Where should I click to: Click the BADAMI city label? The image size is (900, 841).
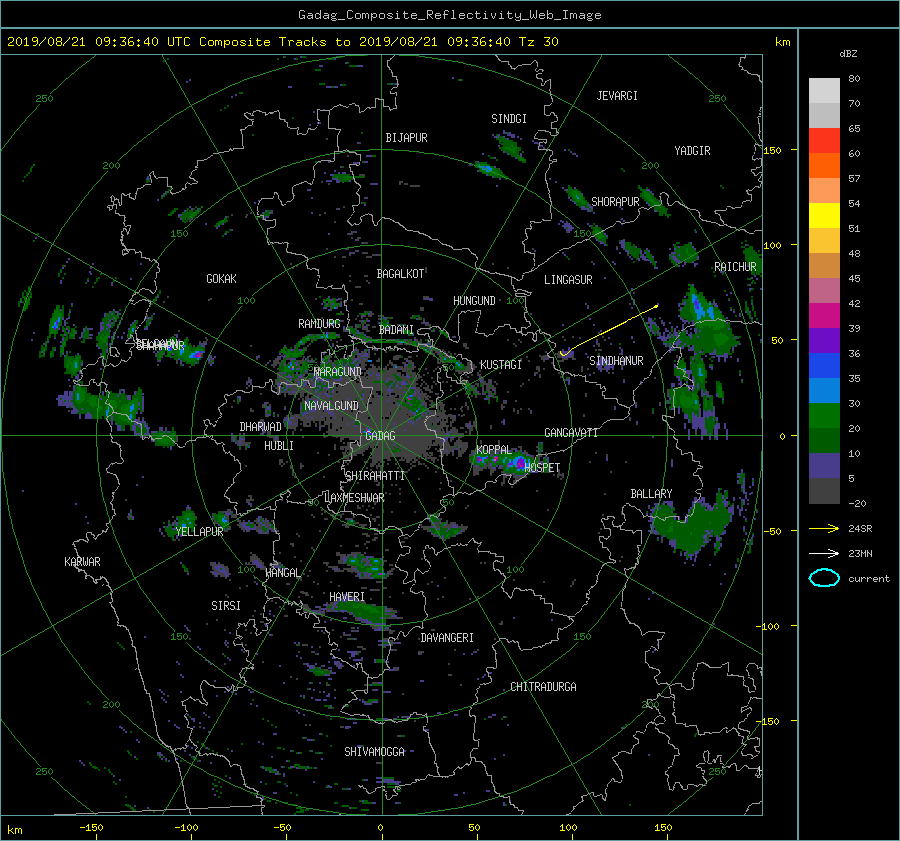[x=396, y=330]
